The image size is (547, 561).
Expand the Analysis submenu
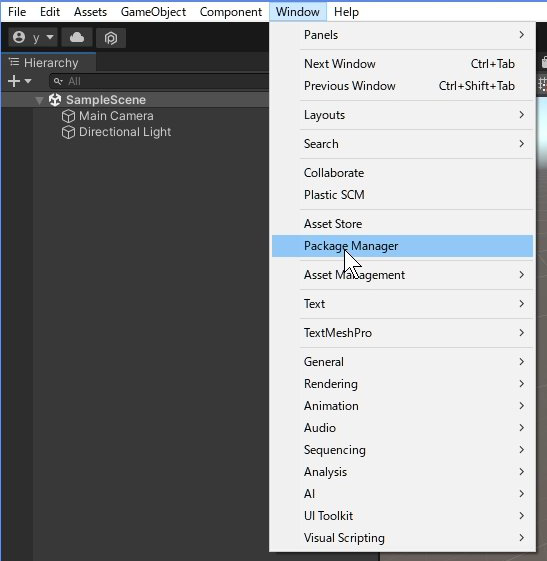[x=402, y=472]
